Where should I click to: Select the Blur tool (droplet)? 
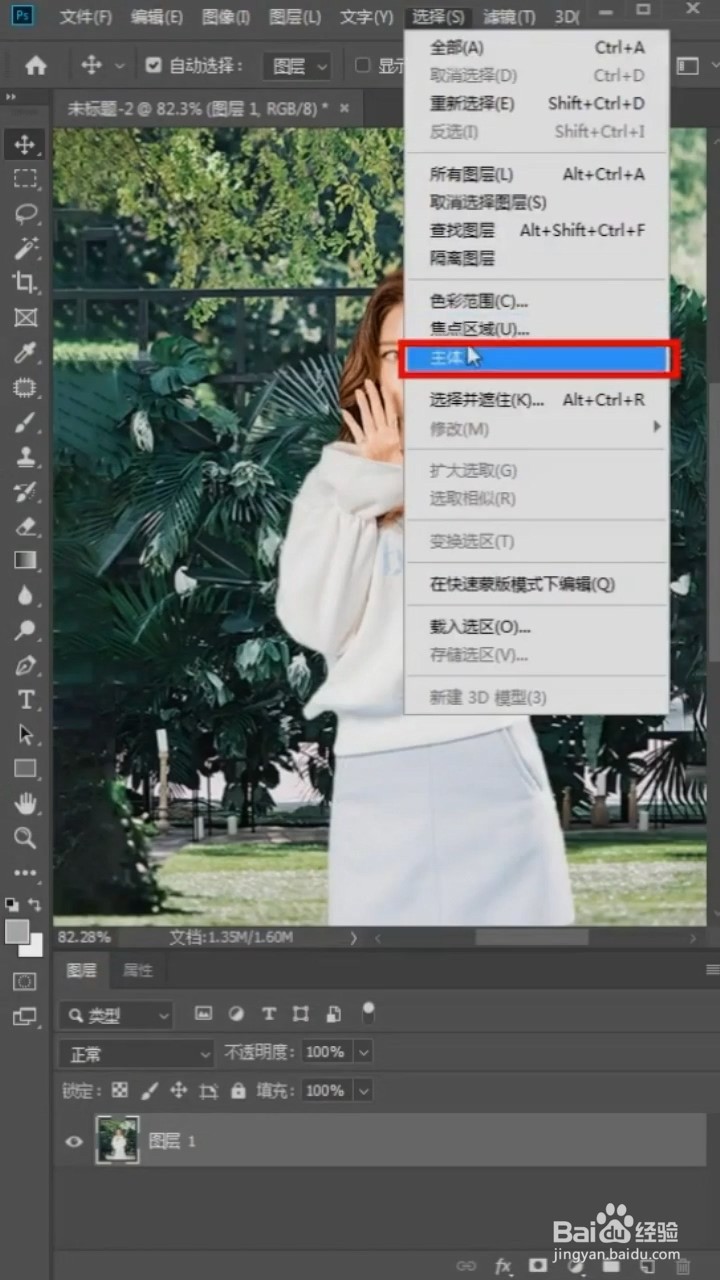pos(25,595)
